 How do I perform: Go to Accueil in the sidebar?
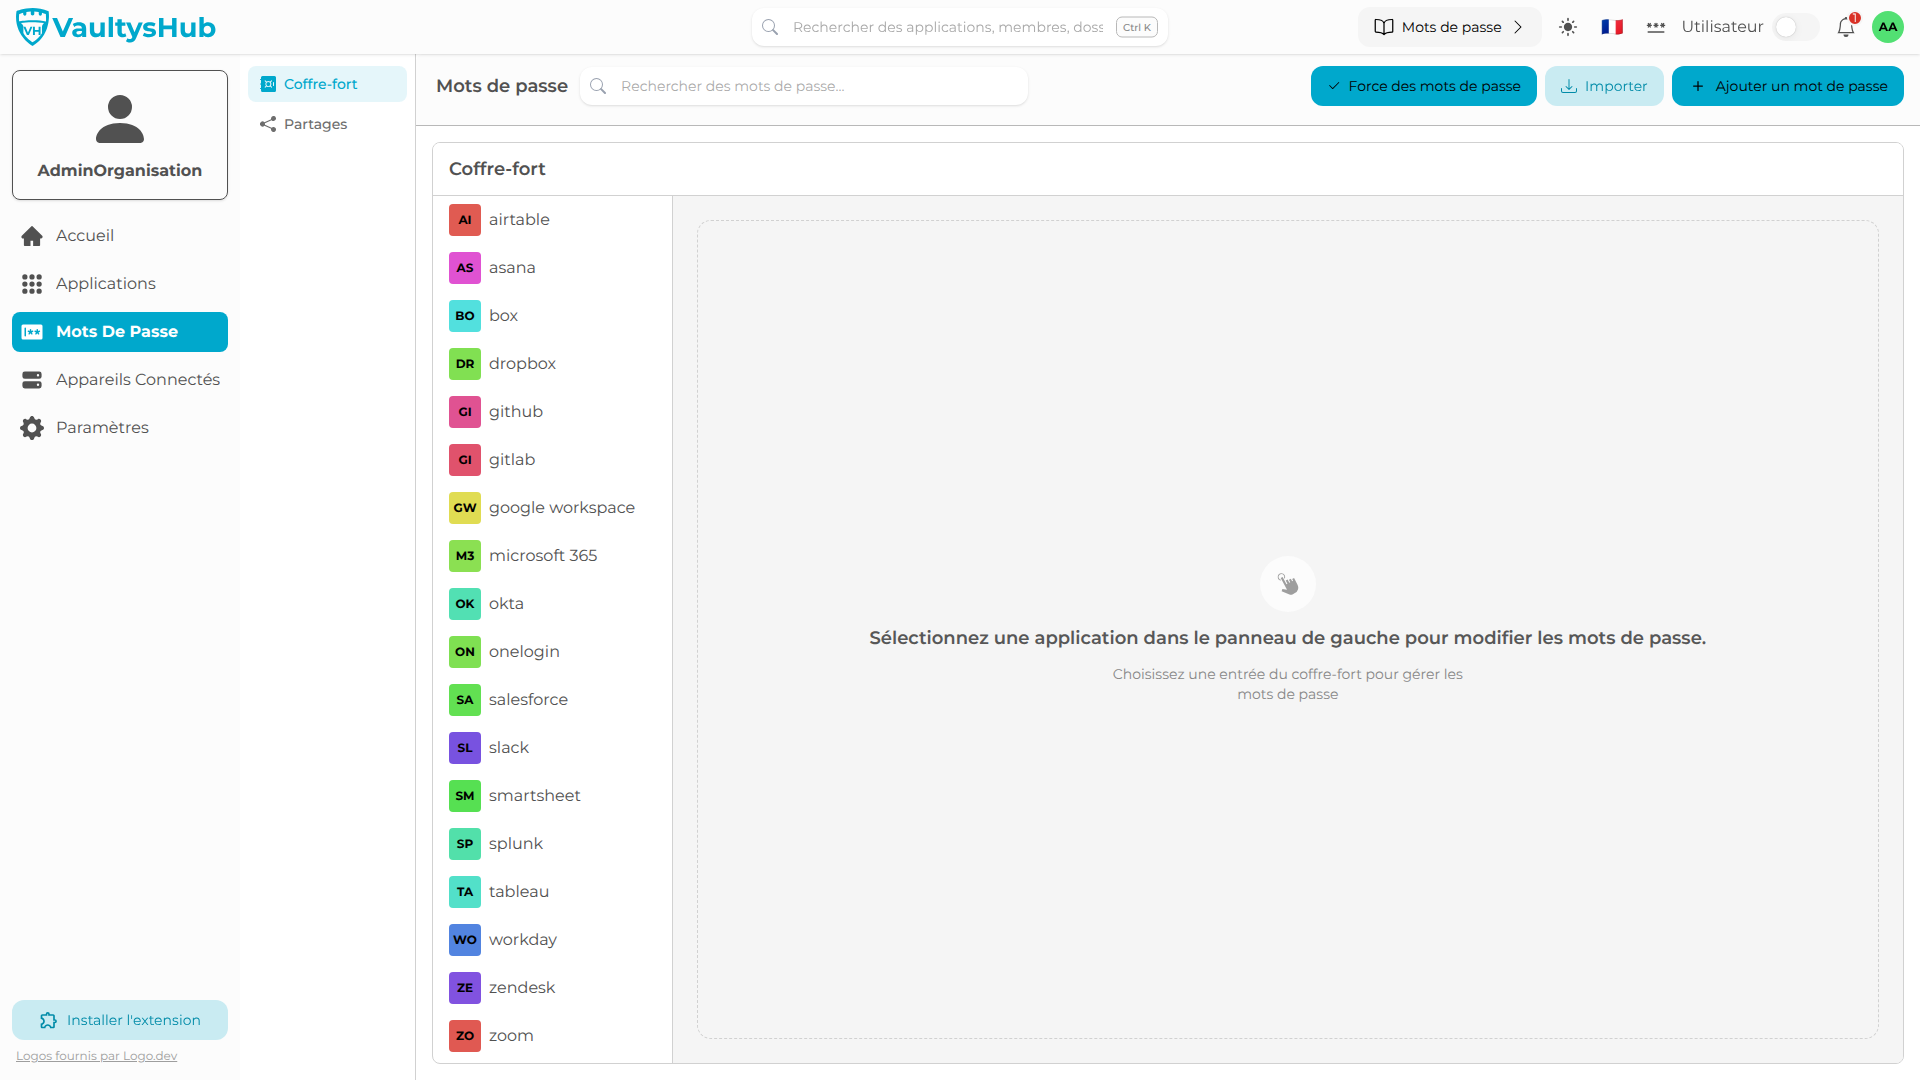(x=120, y=236)
